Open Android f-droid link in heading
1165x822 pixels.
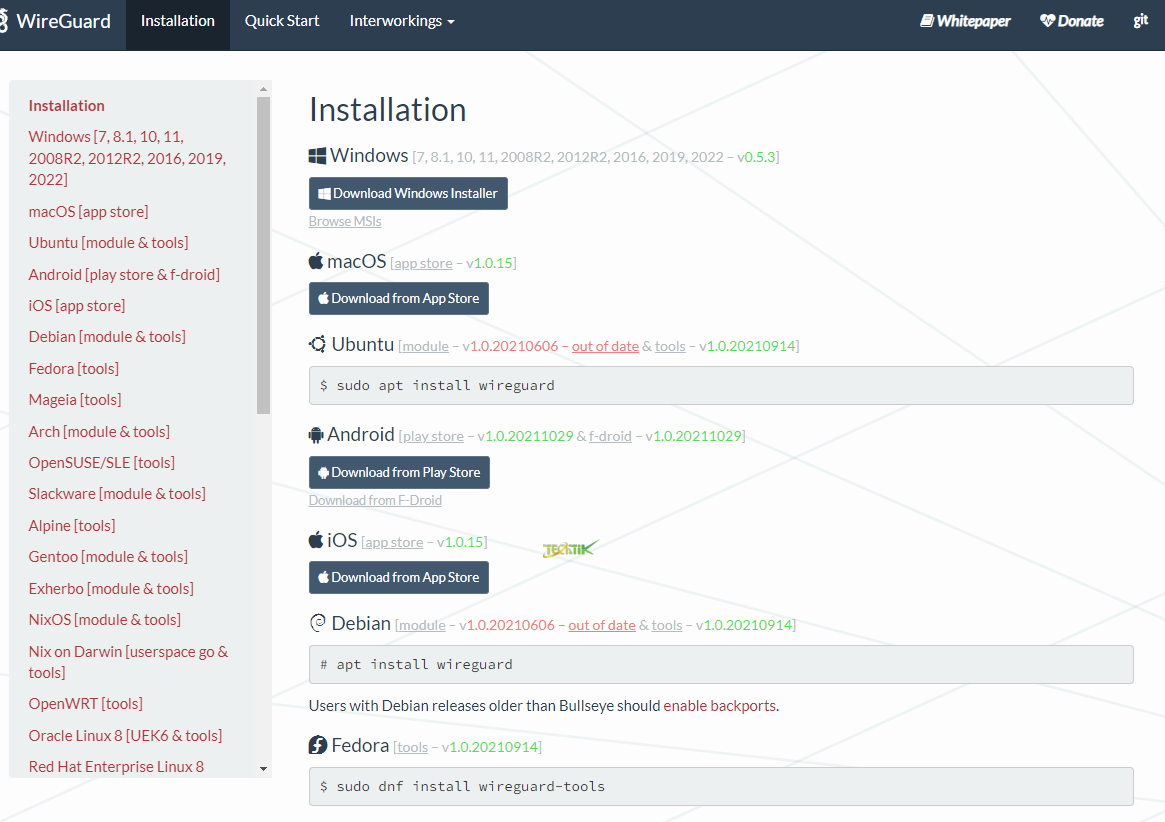click(610, 436)
